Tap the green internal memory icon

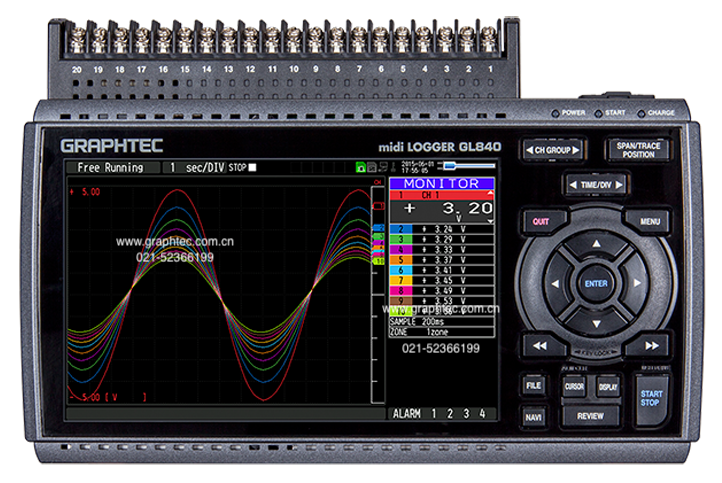coord(361,168)
